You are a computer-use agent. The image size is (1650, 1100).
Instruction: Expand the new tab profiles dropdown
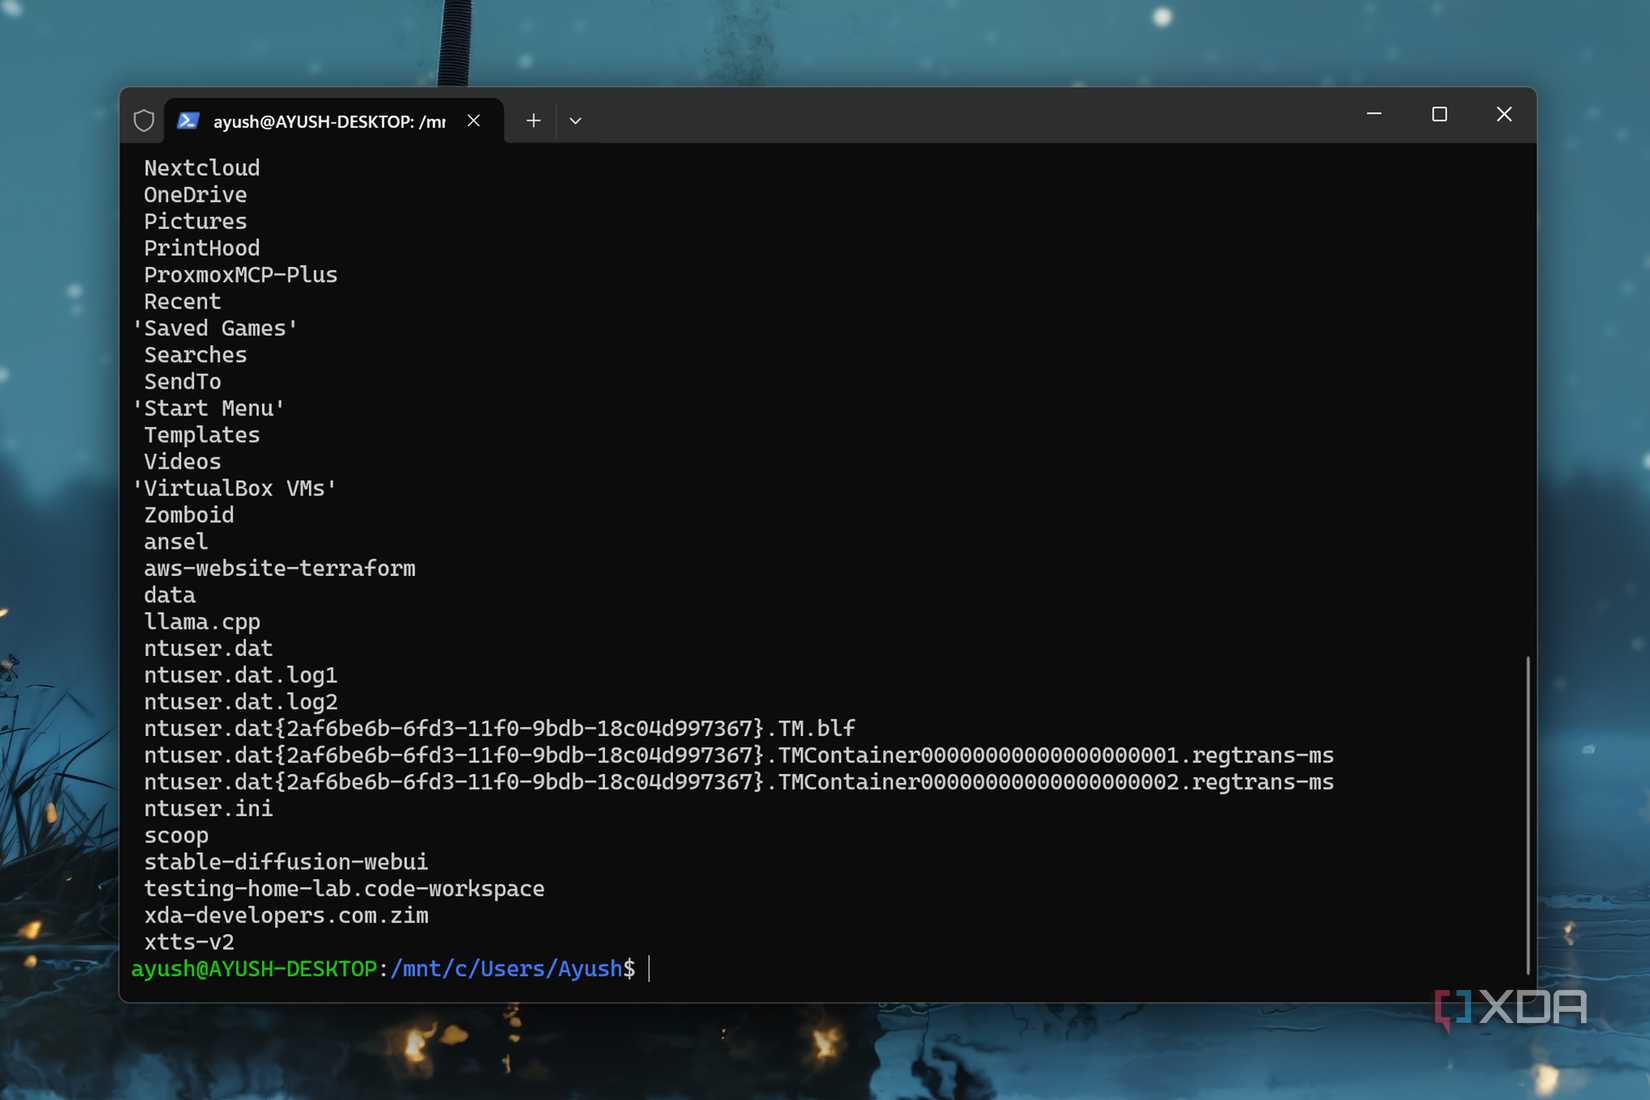point(575,121)
